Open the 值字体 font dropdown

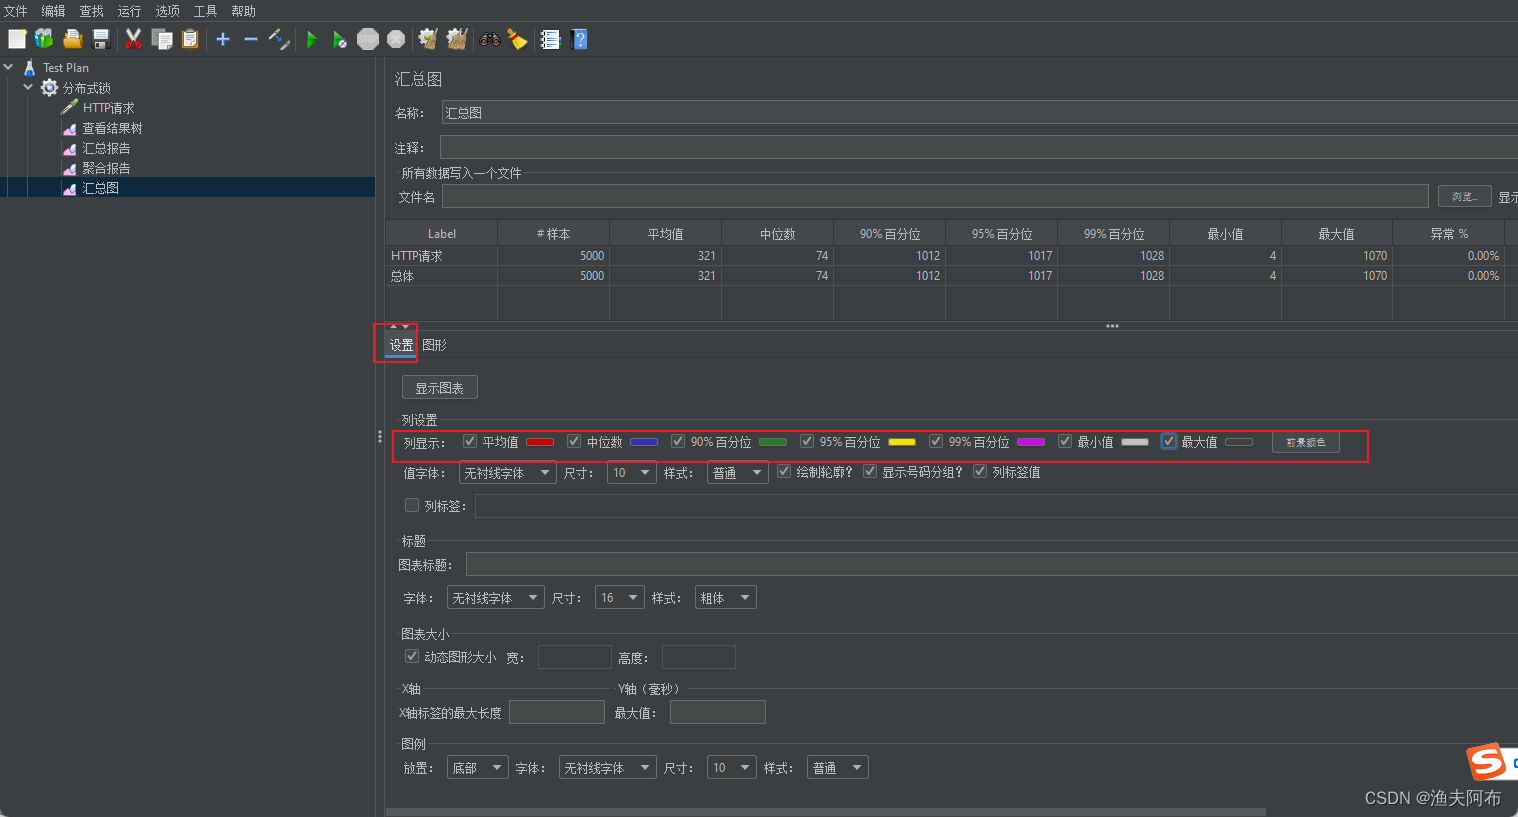[x=508, y=472]
